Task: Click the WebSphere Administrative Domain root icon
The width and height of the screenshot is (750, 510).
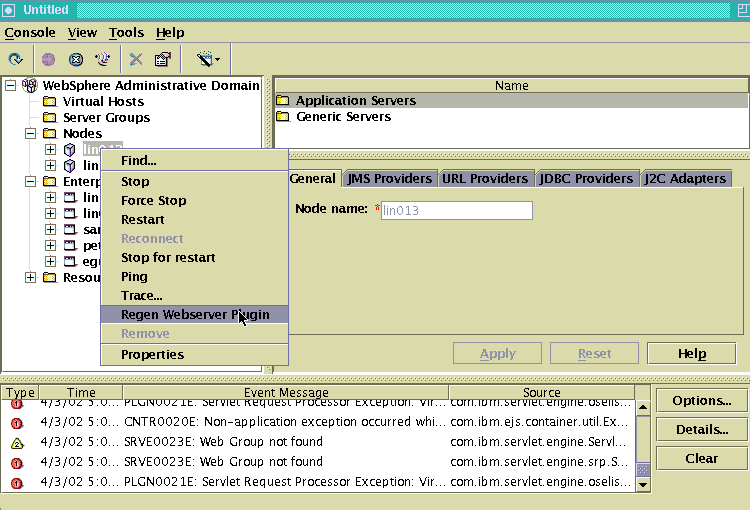Action: (30, 86)
